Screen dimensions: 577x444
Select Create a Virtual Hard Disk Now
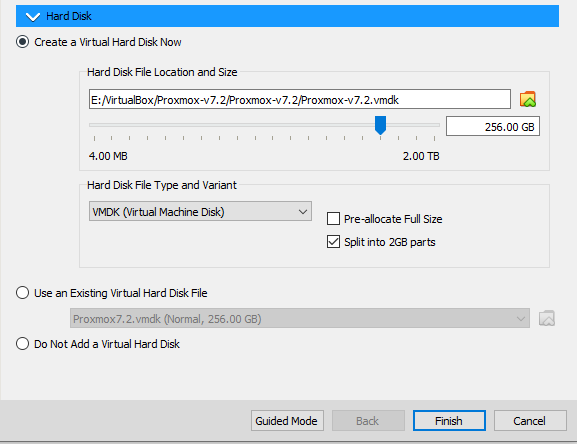[22, 42]
